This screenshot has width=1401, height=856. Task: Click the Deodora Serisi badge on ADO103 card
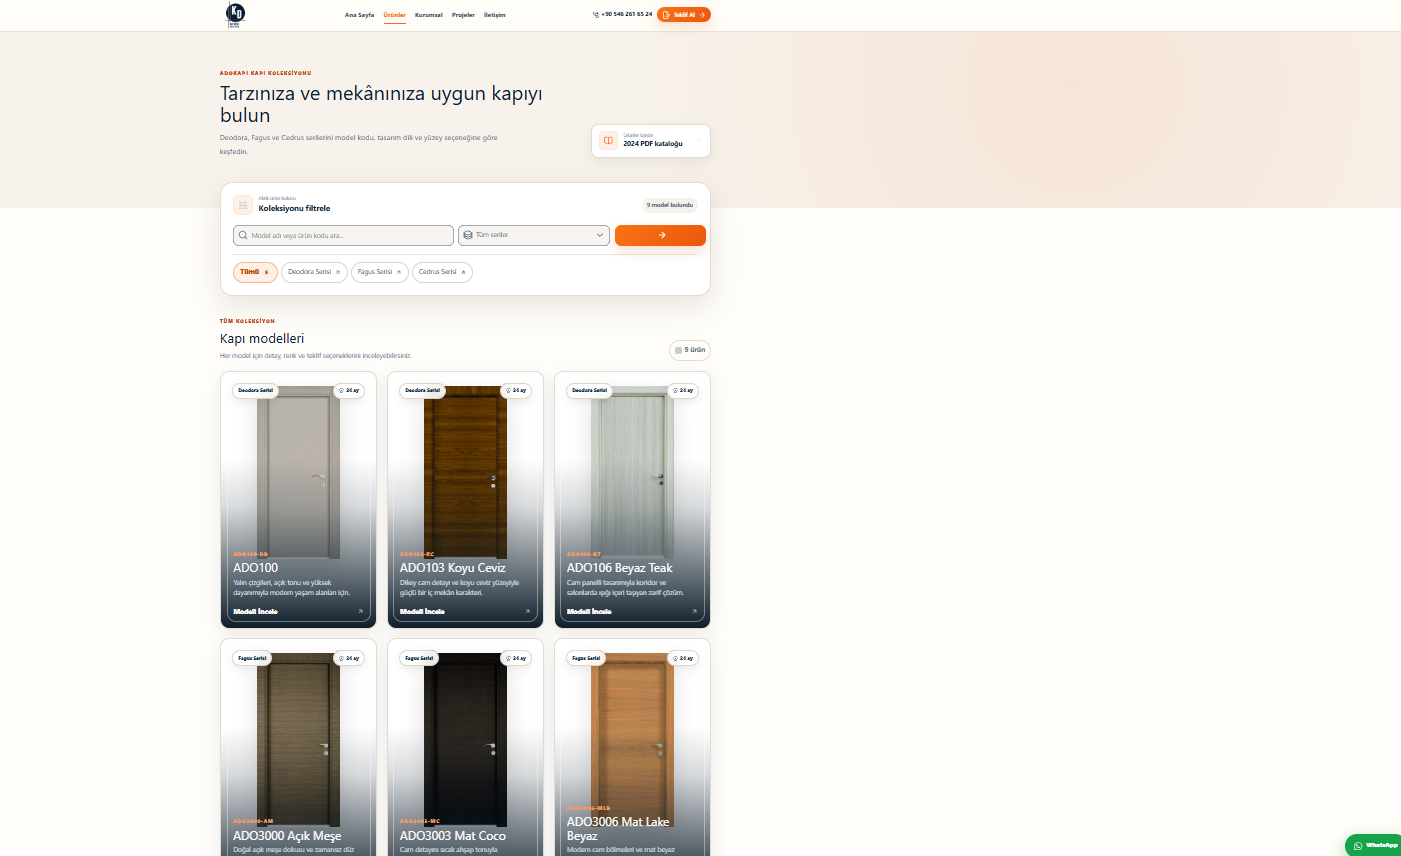(422, 391)
